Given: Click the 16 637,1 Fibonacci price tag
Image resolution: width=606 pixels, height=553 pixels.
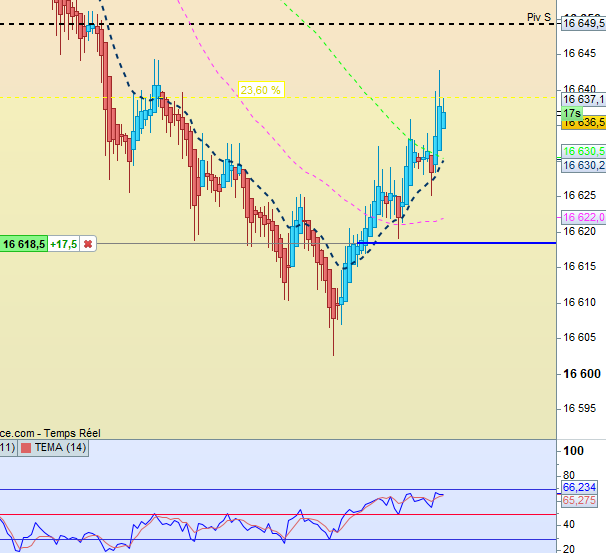Looking at the screenshot, I should 584,99.
